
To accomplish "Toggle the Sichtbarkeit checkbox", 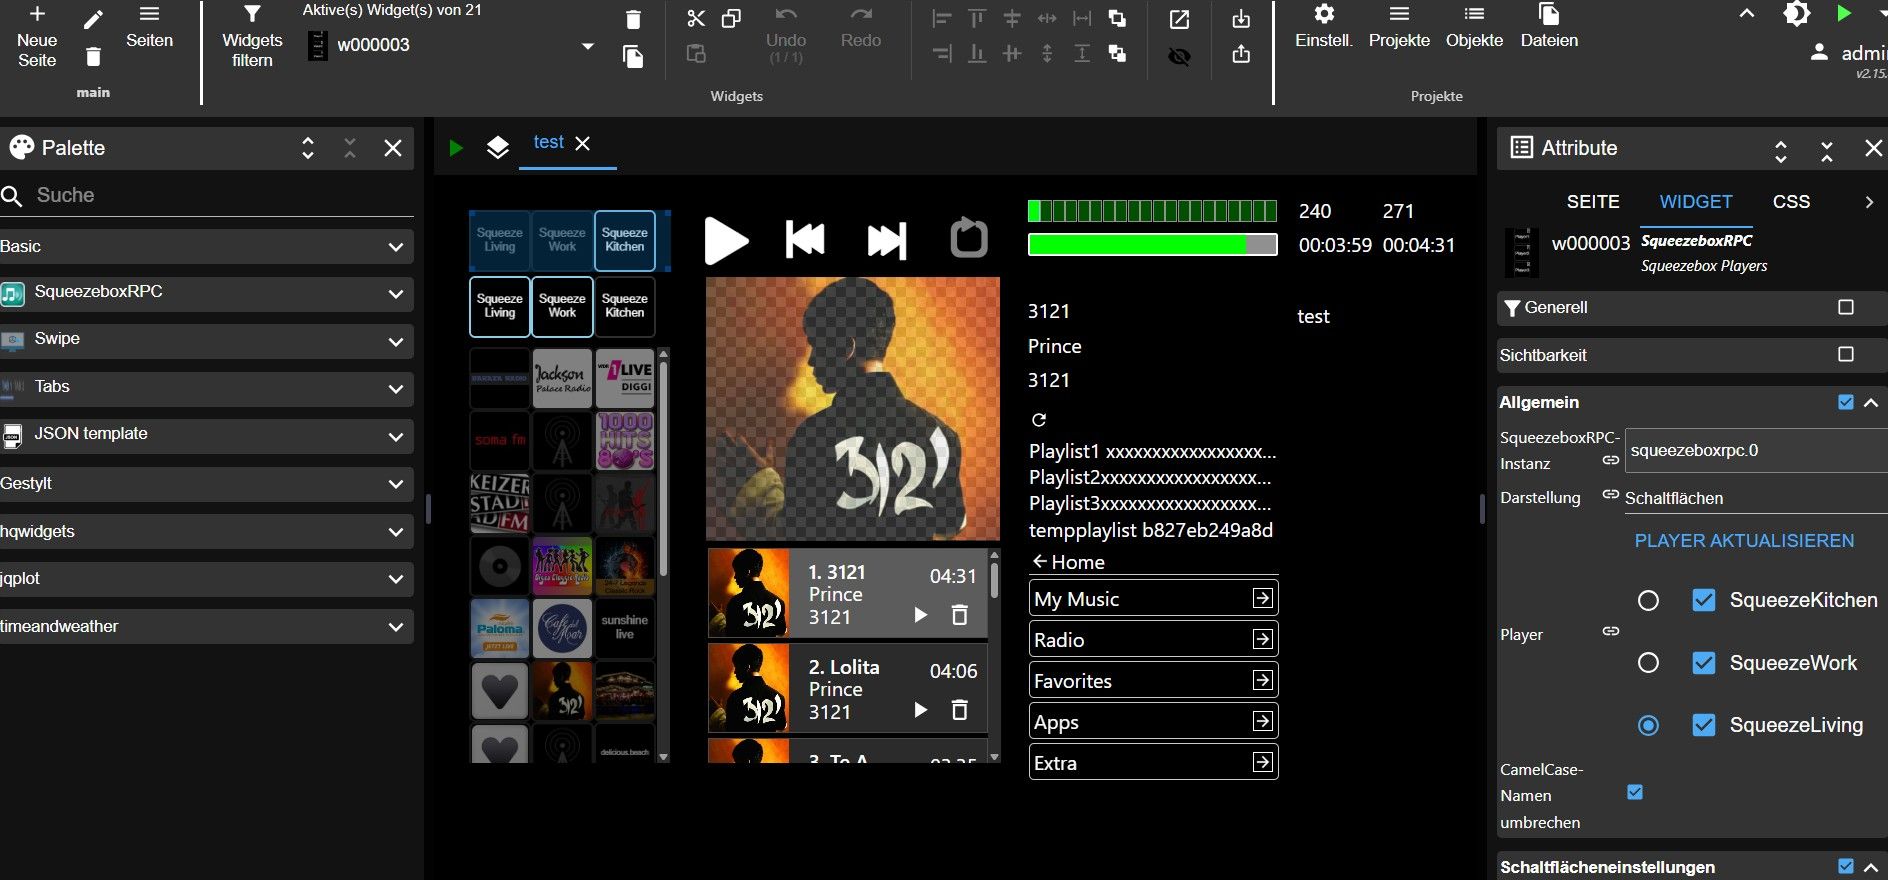I will coord(1846,354).
